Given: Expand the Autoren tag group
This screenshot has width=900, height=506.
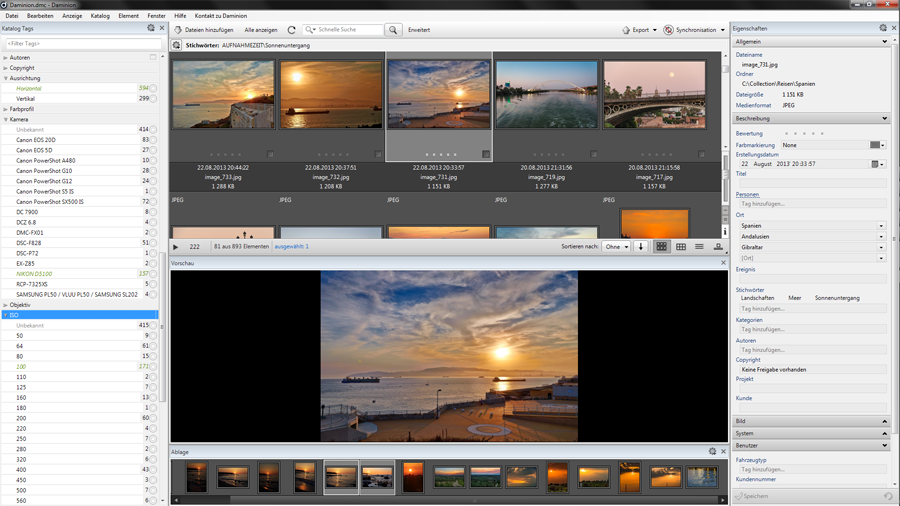Looking at the screenshot, I should (6, 58).
